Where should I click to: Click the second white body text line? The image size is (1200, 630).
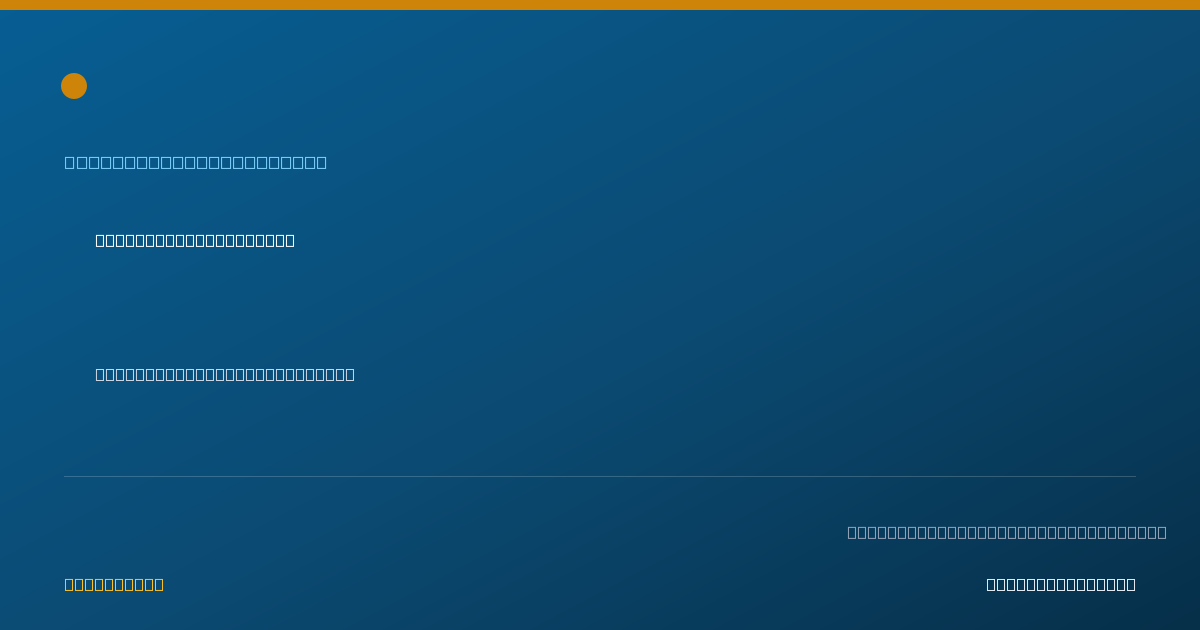click(225, 374)
